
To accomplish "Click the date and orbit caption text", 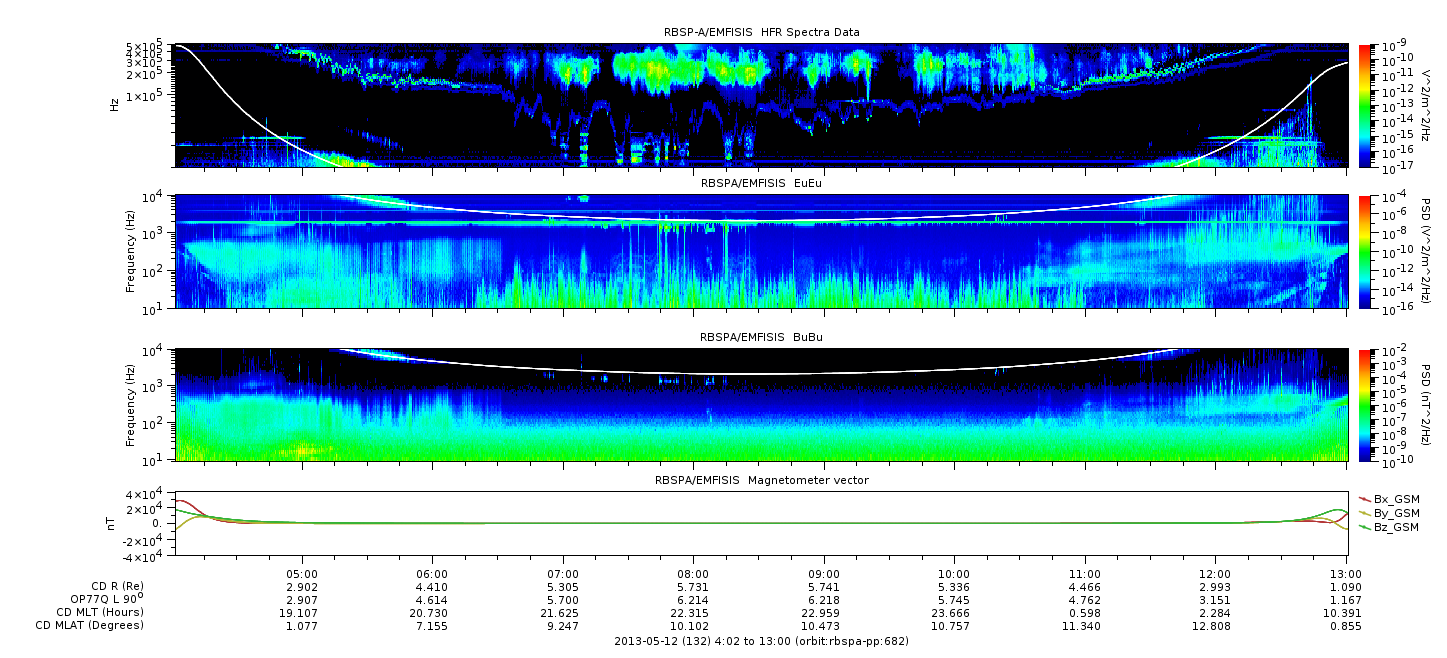I will [761, 641].
